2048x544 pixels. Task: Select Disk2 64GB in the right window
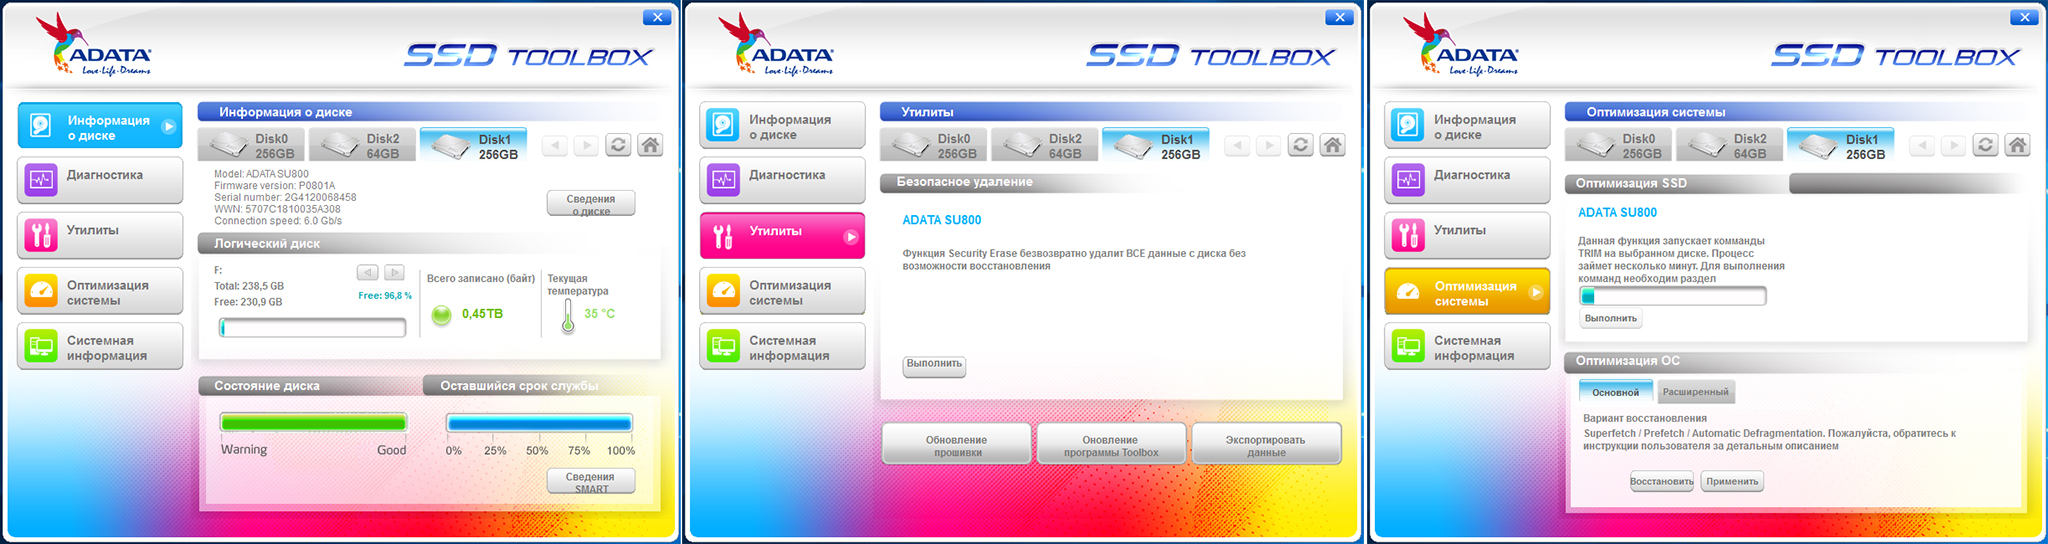[1730, 146]
